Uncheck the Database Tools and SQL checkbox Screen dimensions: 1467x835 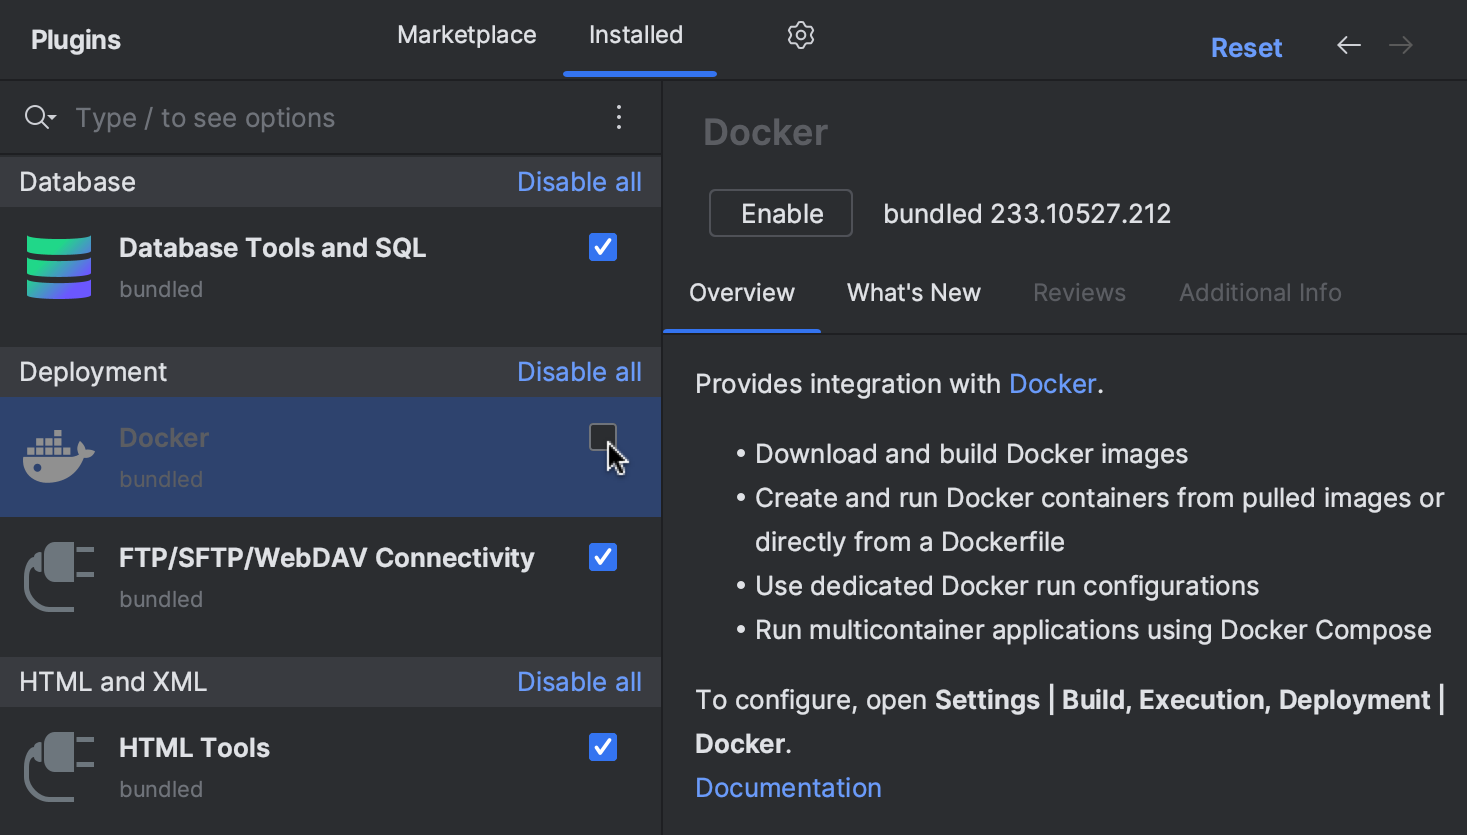(602, 247)
